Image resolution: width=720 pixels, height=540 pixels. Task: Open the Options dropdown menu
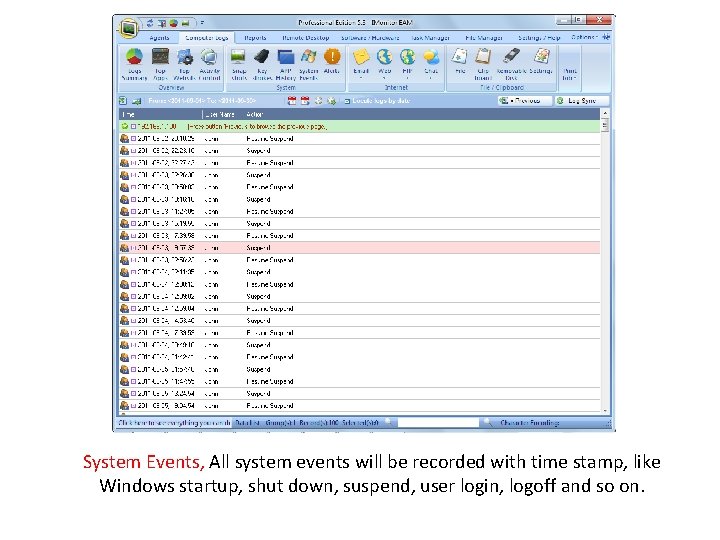point(584,37)
